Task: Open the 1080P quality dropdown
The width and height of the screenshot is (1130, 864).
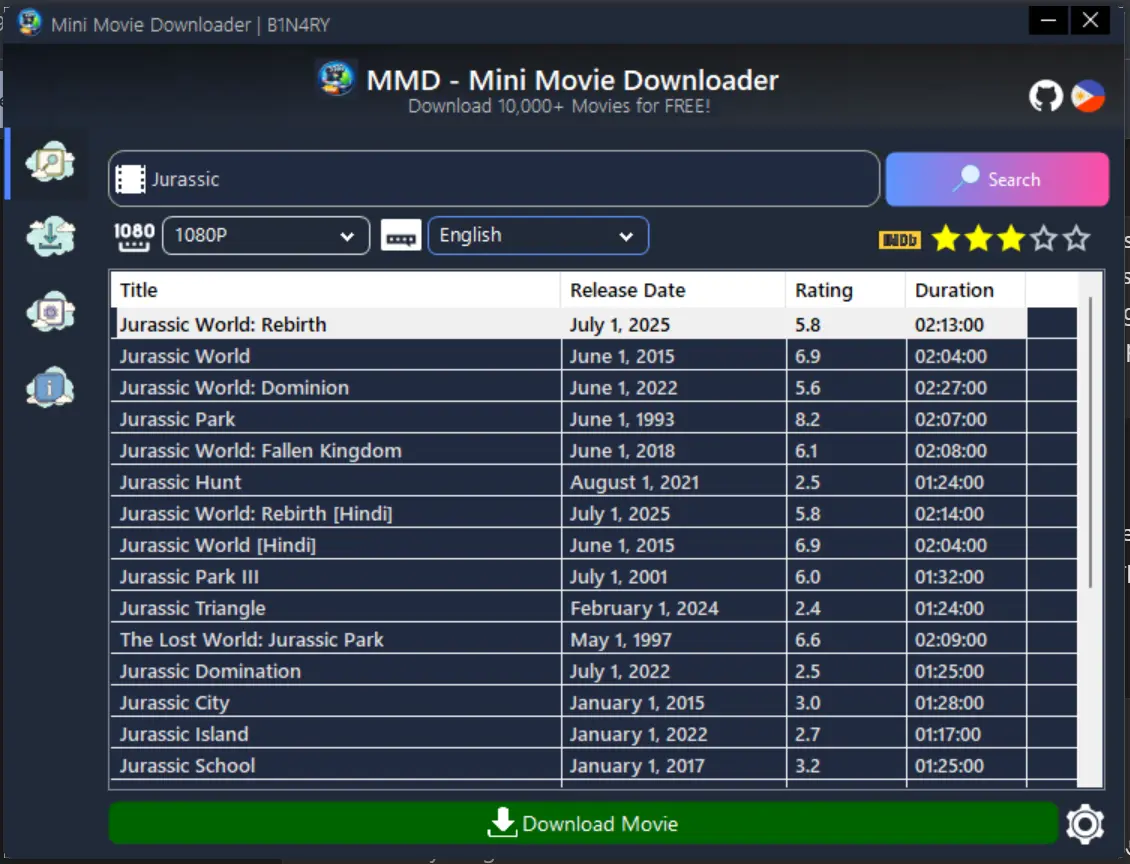Action: click(x=266, y=236)
